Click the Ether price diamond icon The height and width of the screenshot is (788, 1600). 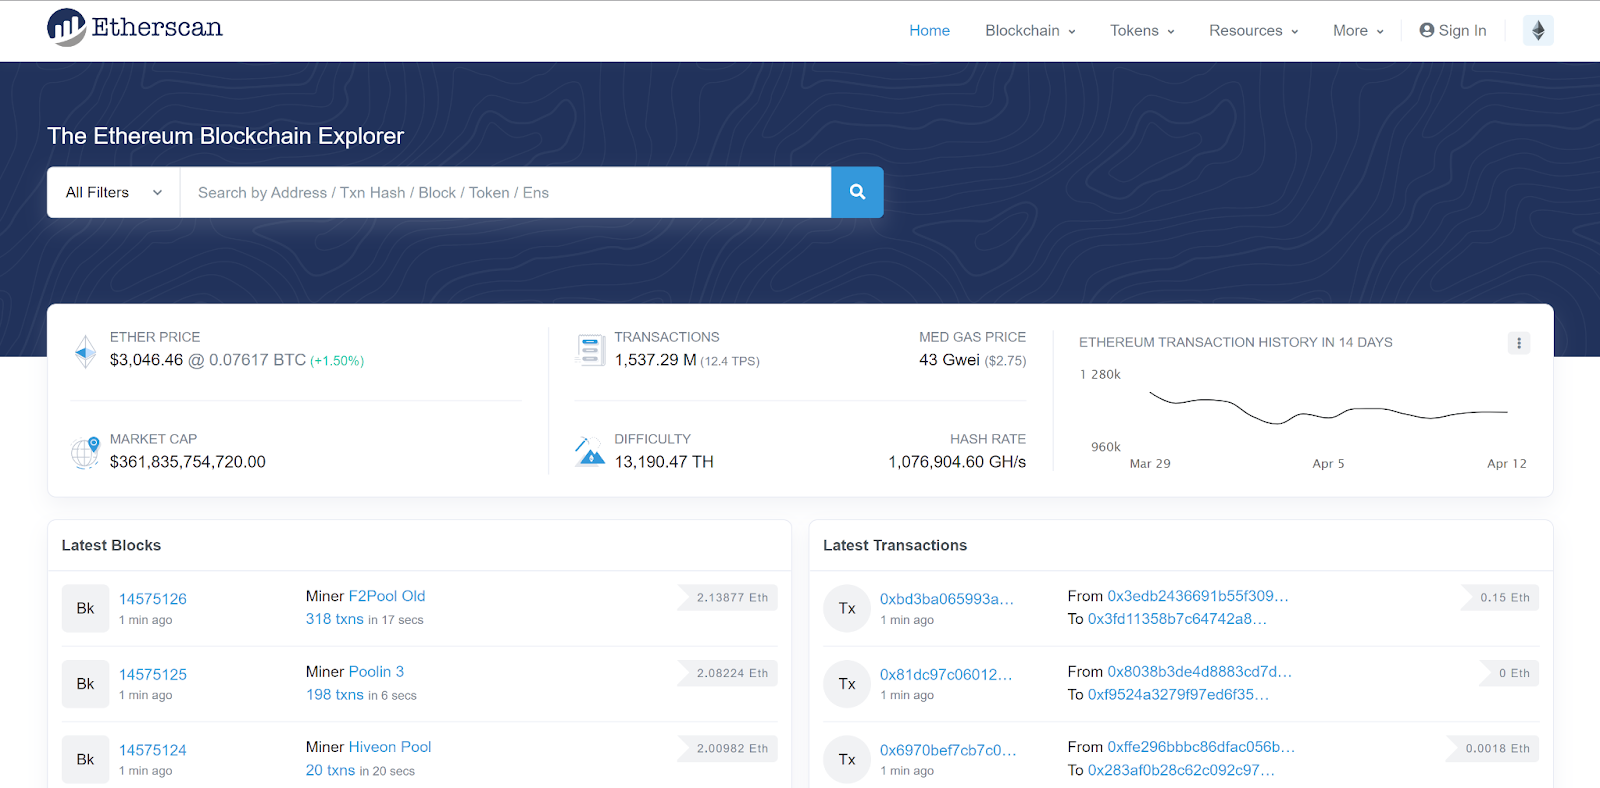pyautogui.click(x=86, y=351)
